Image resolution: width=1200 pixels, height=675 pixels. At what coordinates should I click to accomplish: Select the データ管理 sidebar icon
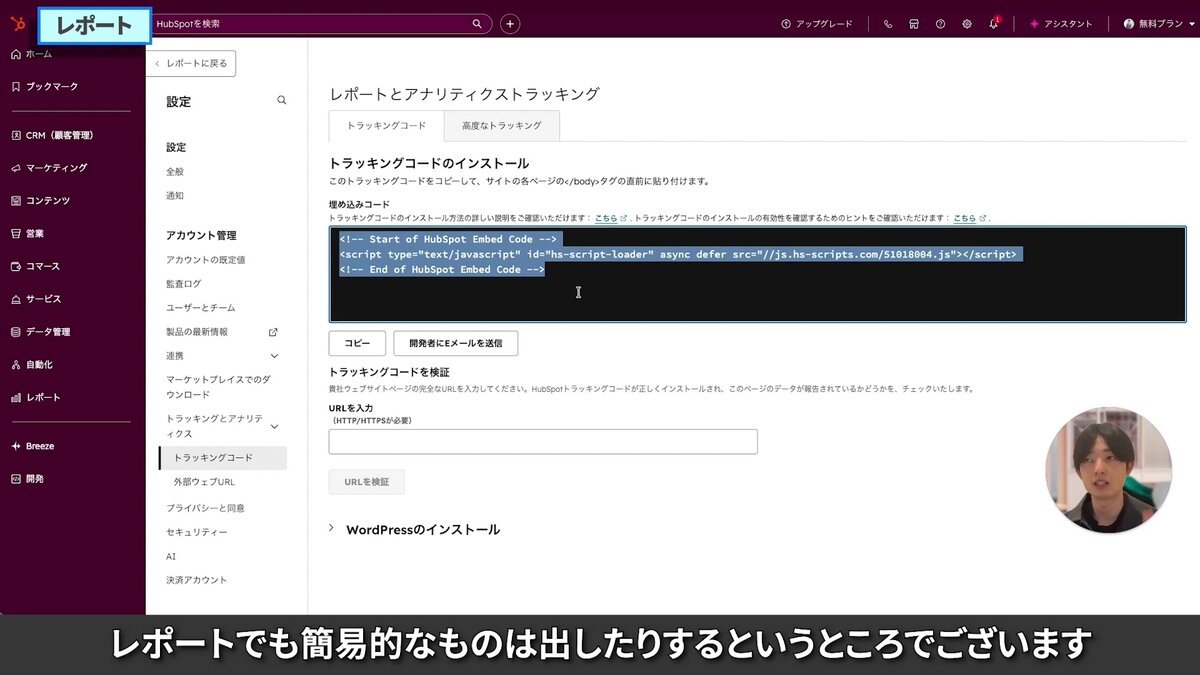pyautogui.click(x=44, y=331)
